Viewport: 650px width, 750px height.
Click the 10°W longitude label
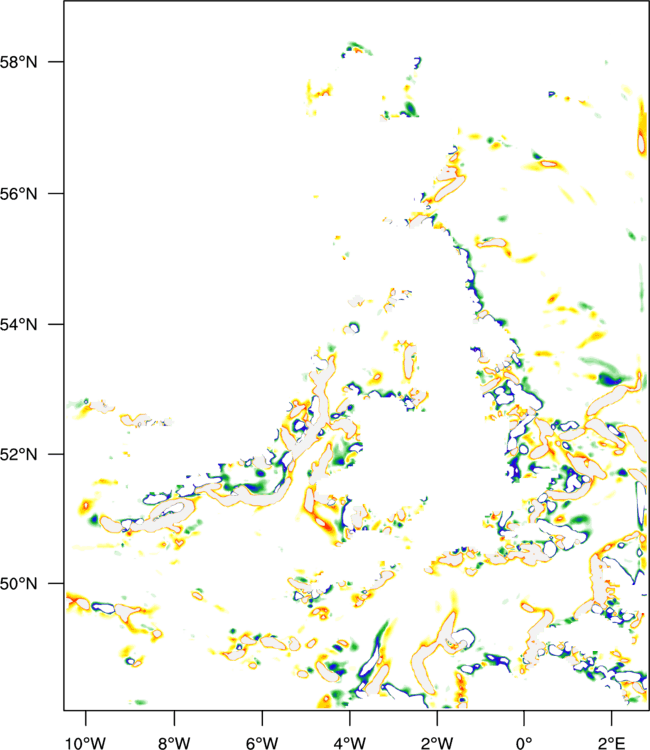point(85,743)
